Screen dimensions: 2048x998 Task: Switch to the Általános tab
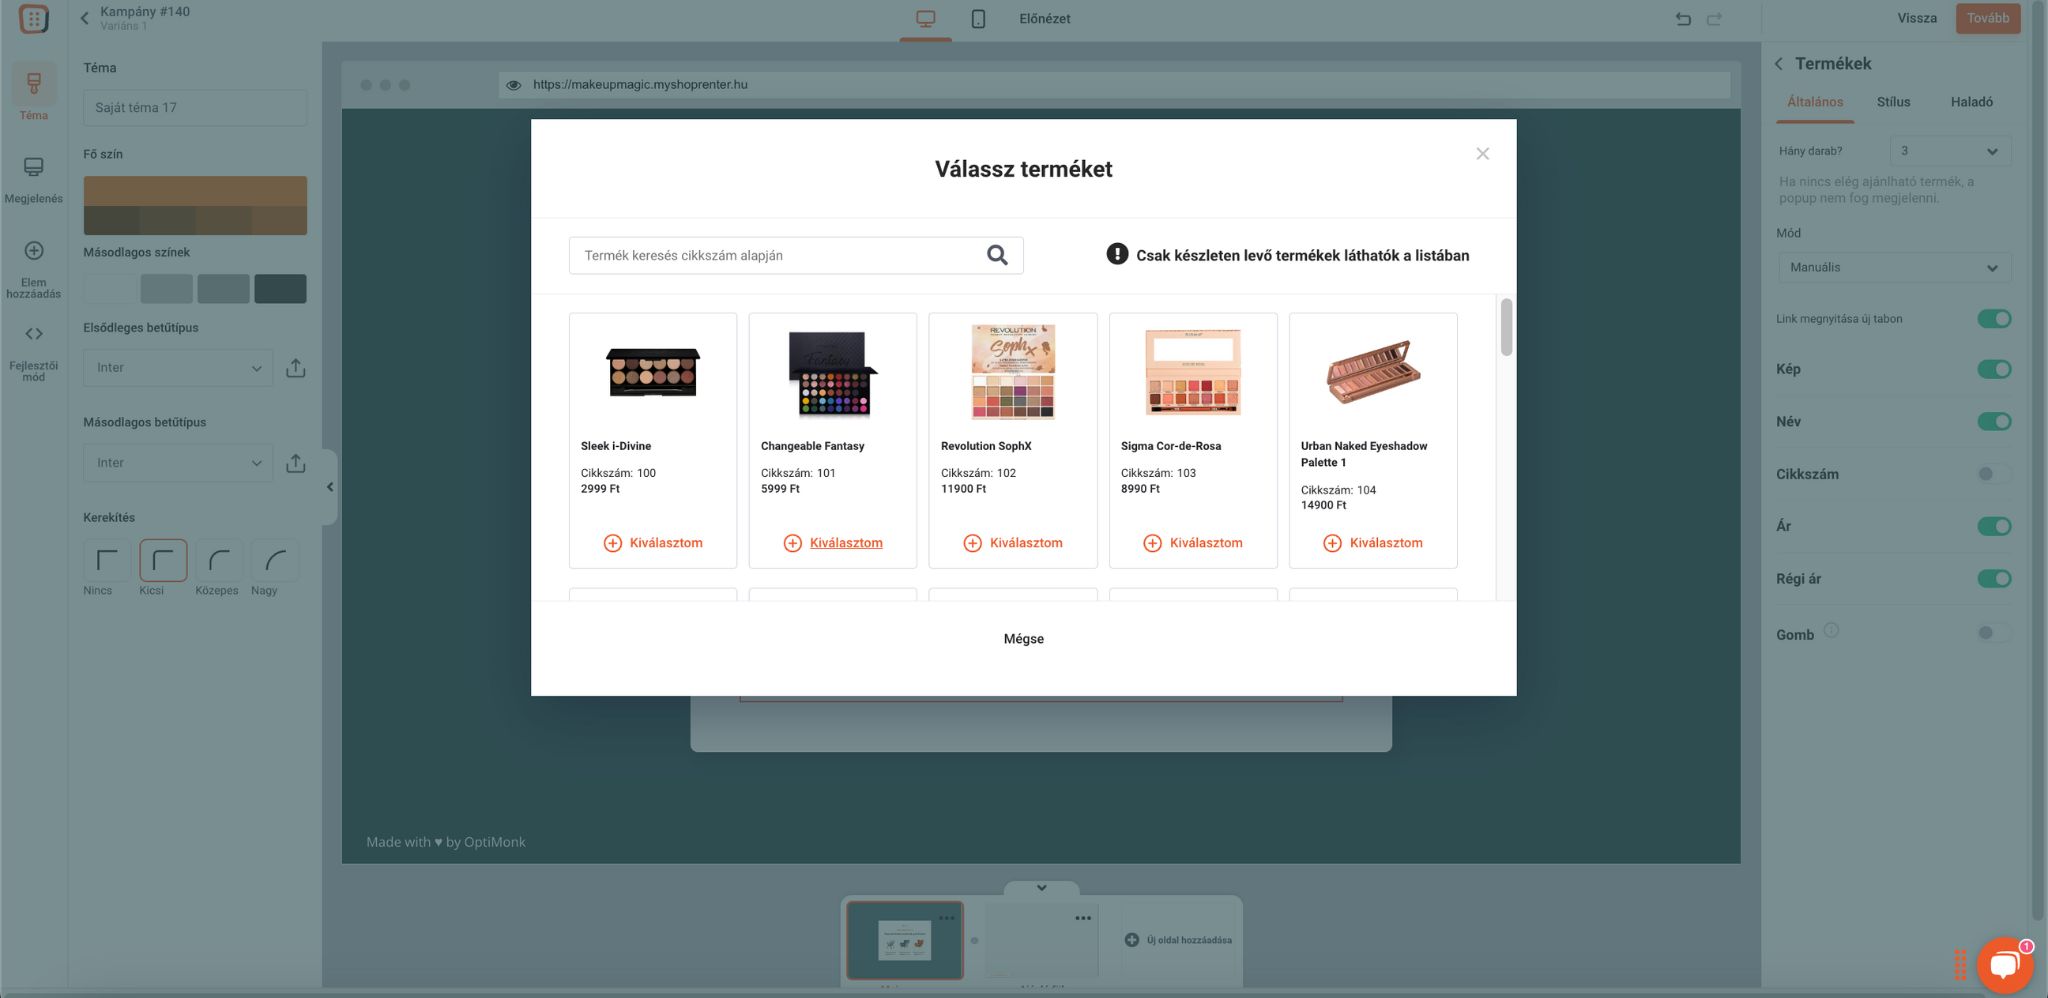pos(1814,102)
